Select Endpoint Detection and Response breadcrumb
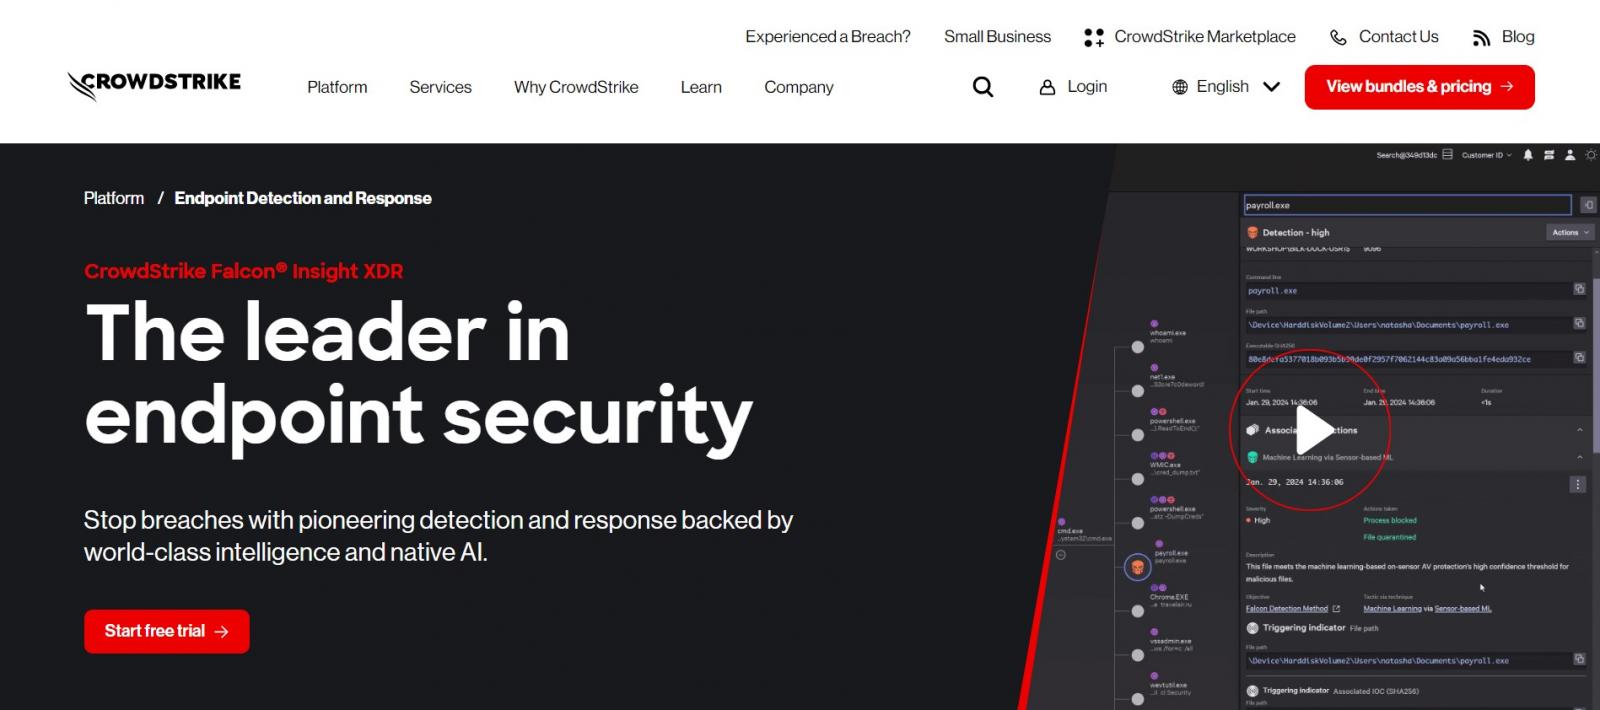Screen dimensions: 1600x710 coord(303,198)
